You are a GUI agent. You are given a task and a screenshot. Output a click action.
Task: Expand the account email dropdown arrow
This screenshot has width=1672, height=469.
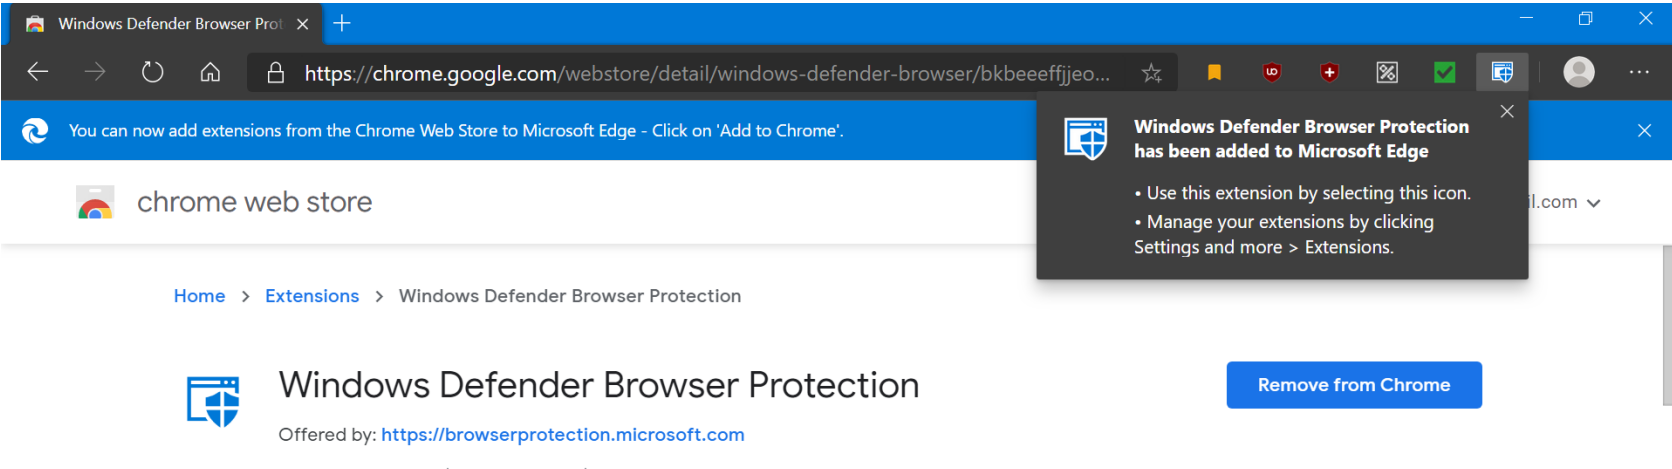pyautogui.click(x=1594, y=203)
